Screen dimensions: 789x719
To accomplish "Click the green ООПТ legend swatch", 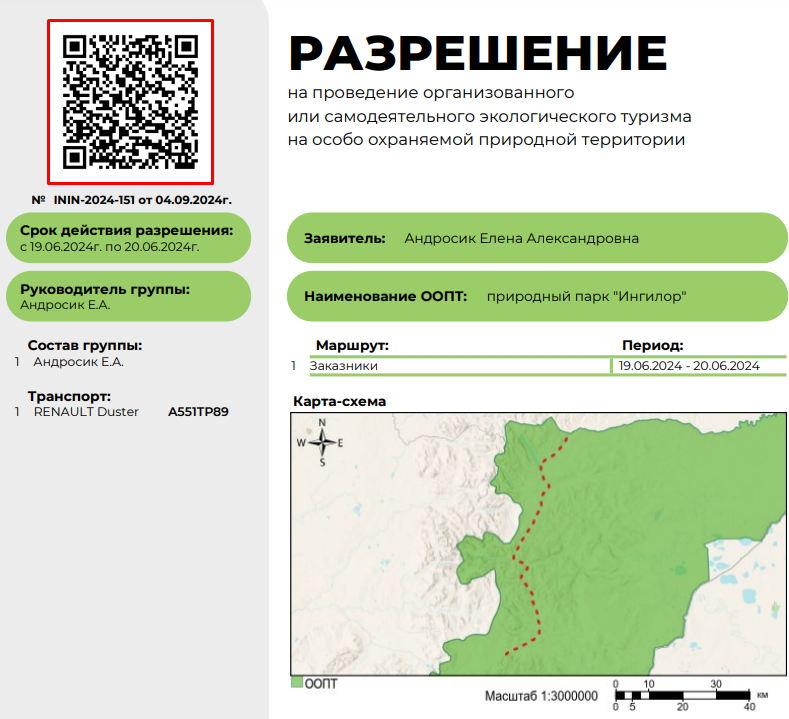I will pyautogui.click(x=296, y=684).
